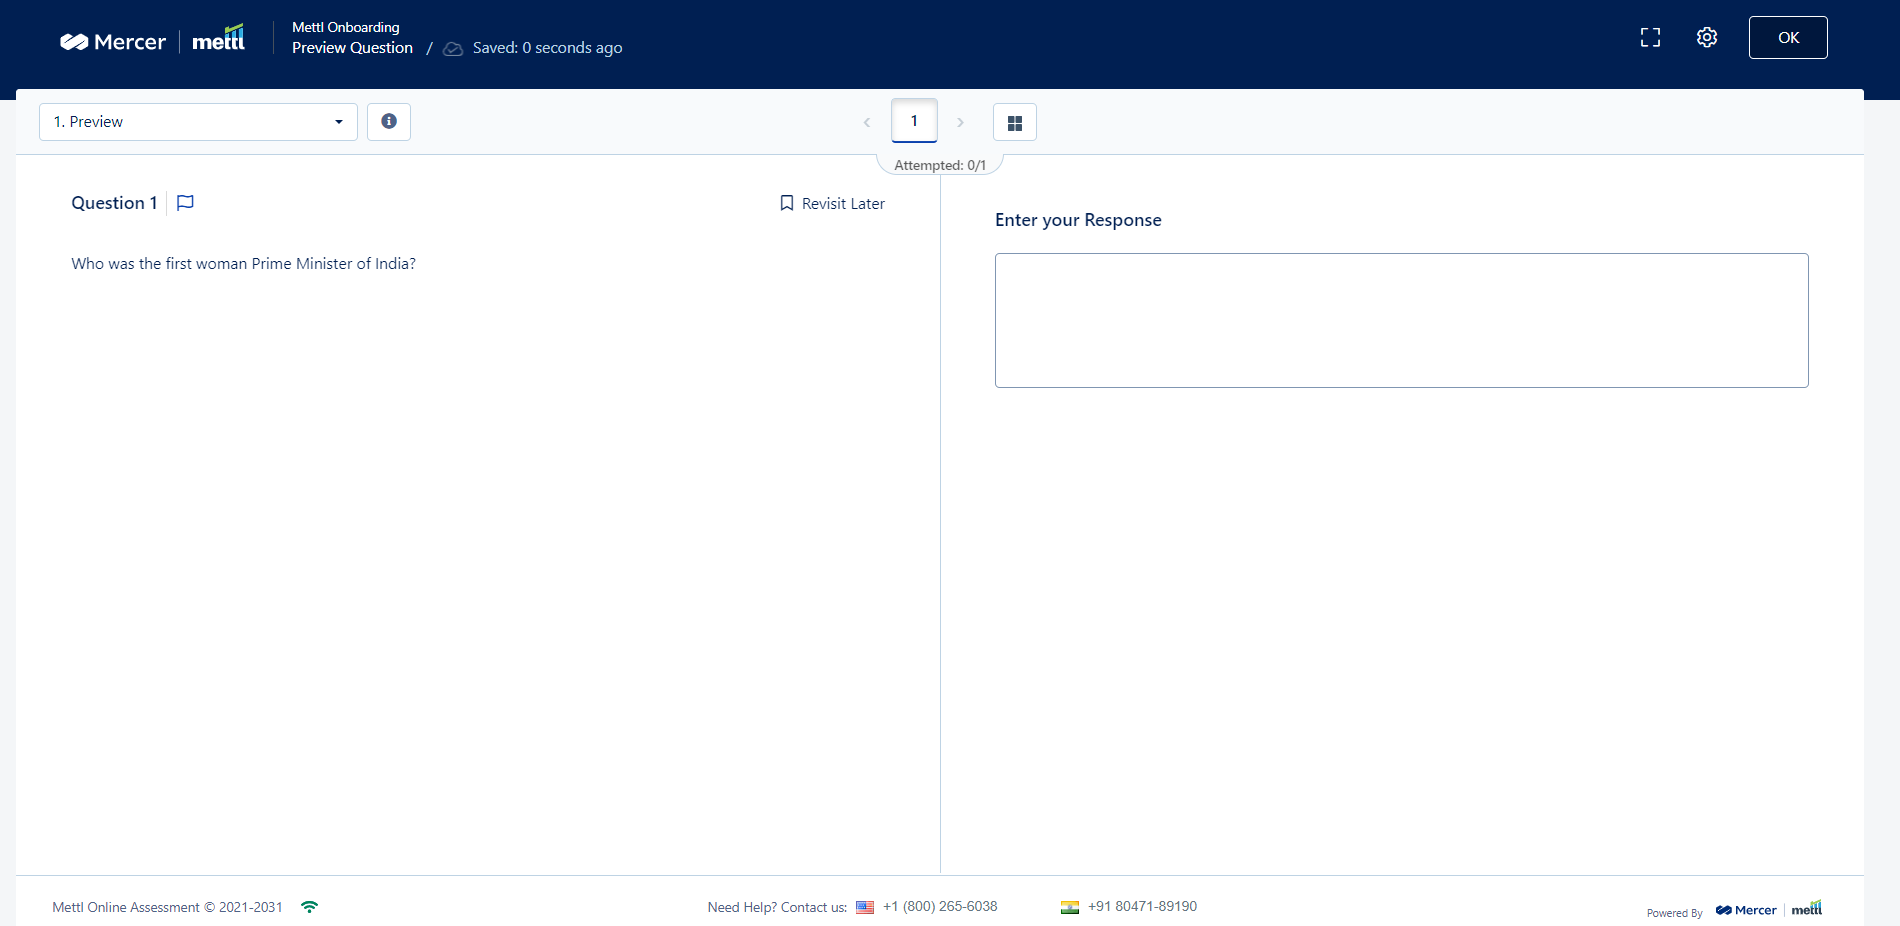Click the section info icon

tap(389, 122)
